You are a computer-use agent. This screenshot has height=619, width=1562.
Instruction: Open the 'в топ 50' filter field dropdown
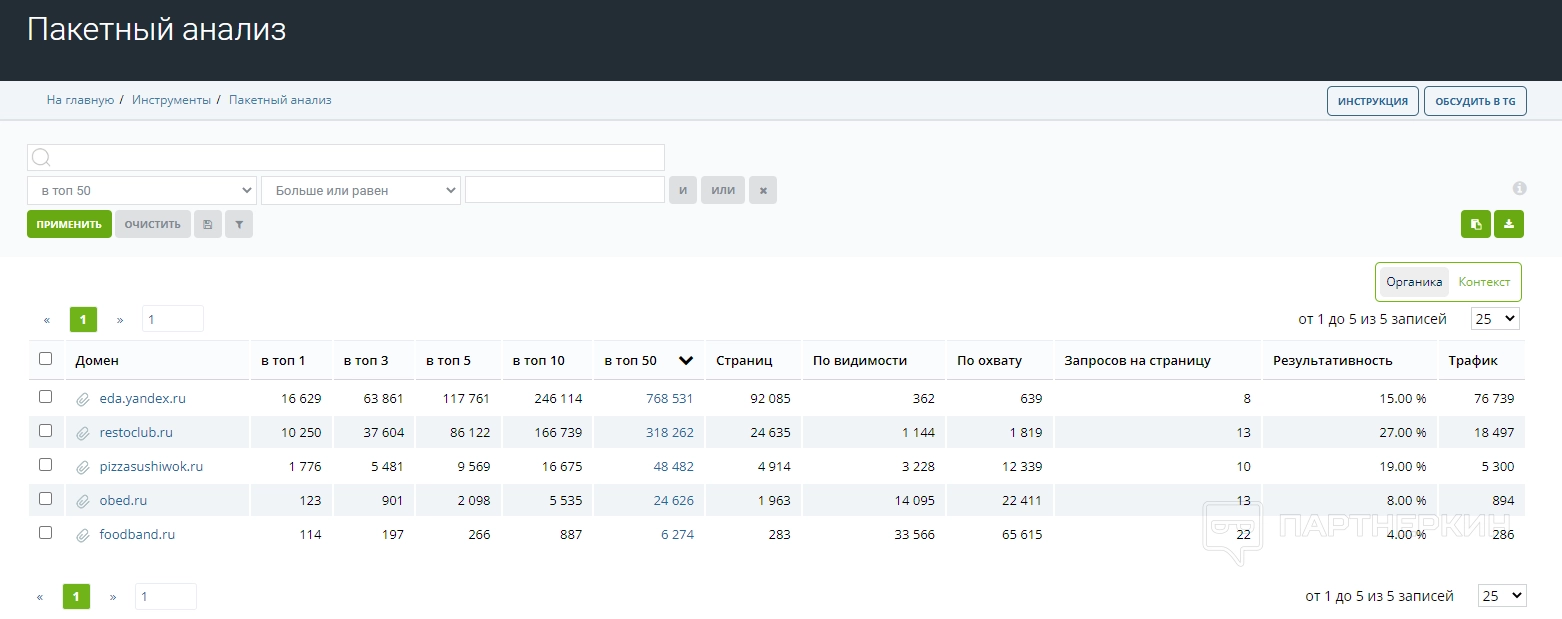(x=142, y=190)
